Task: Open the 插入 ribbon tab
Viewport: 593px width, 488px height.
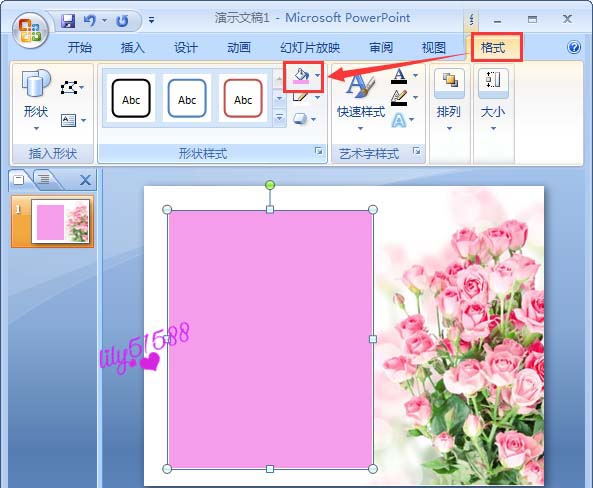Action: (132, 48)
